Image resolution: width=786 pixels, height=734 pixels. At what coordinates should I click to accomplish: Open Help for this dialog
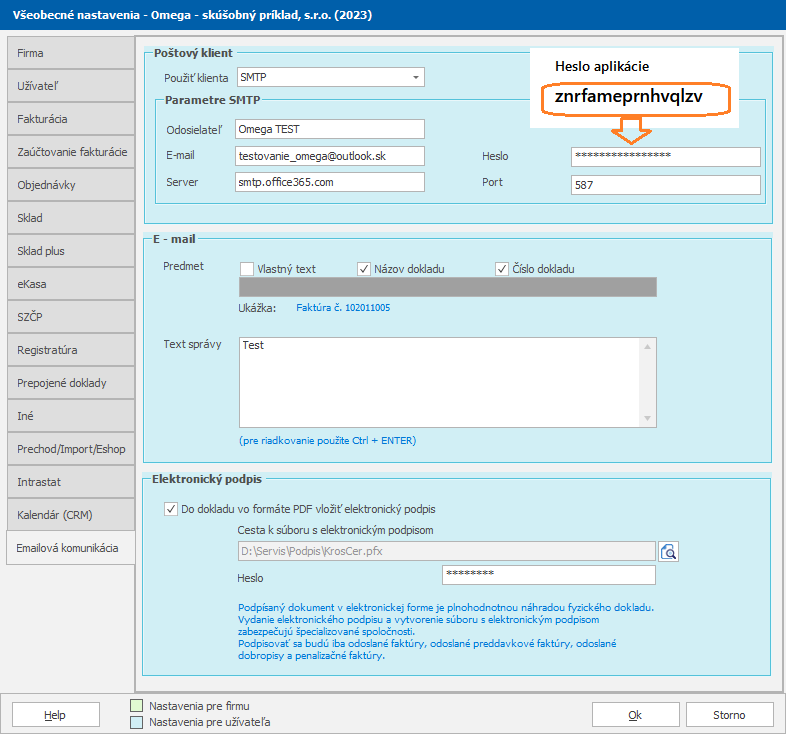[55, 715]
